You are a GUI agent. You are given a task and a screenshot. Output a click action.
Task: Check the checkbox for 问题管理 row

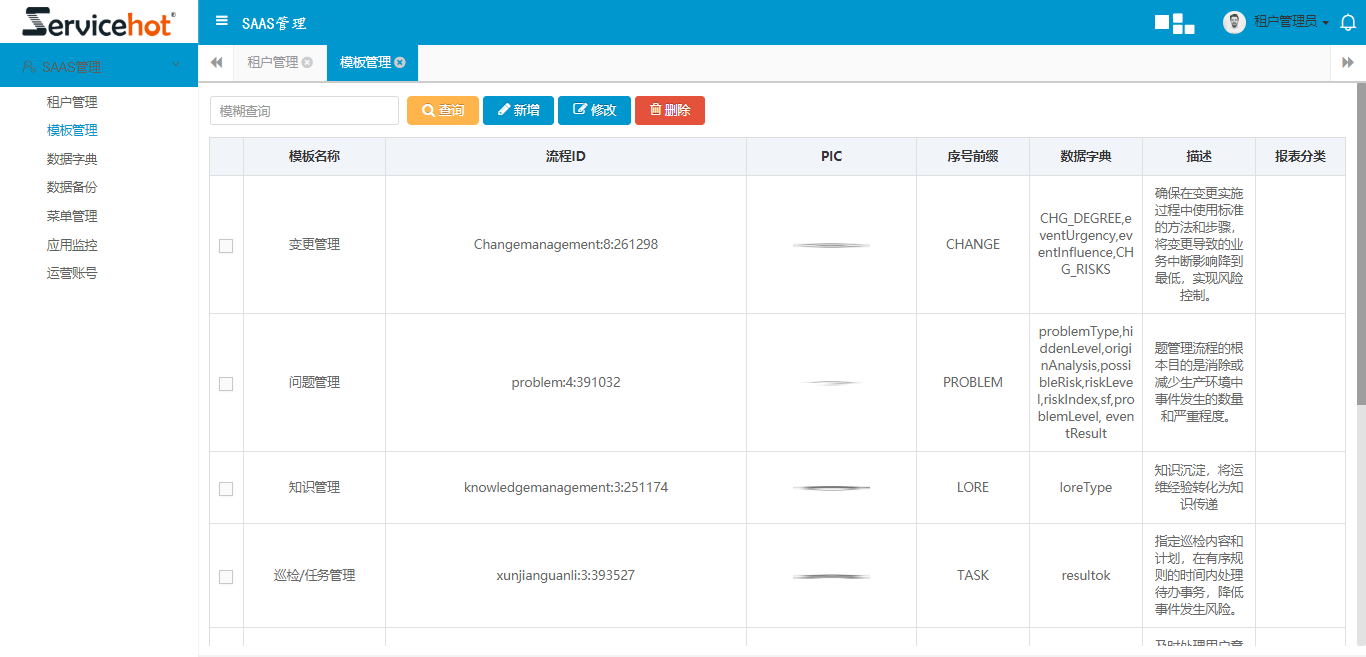coord(226,383)
